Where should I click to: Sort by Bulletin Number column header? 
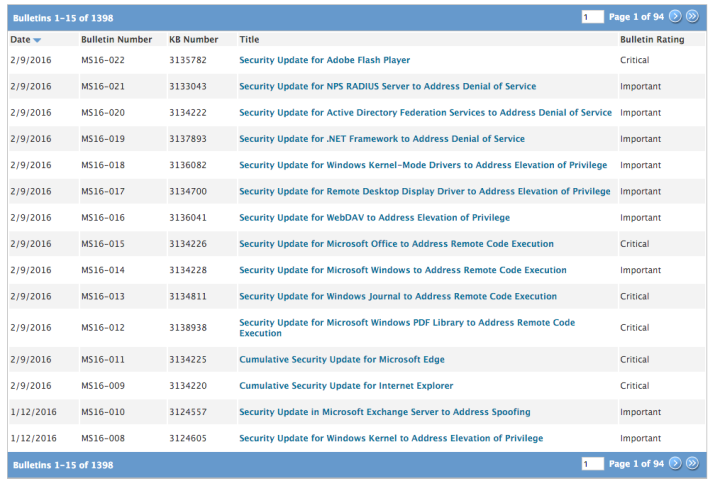coord(116,40)
